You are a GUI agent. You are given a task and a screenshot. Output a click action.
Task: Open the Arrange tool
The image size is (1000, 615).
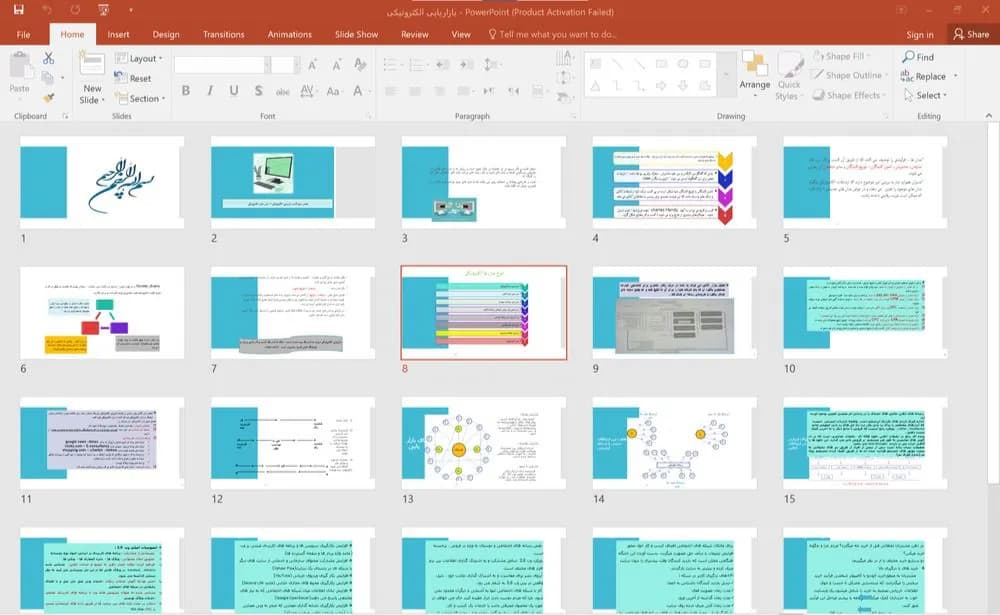coord(754,75)
